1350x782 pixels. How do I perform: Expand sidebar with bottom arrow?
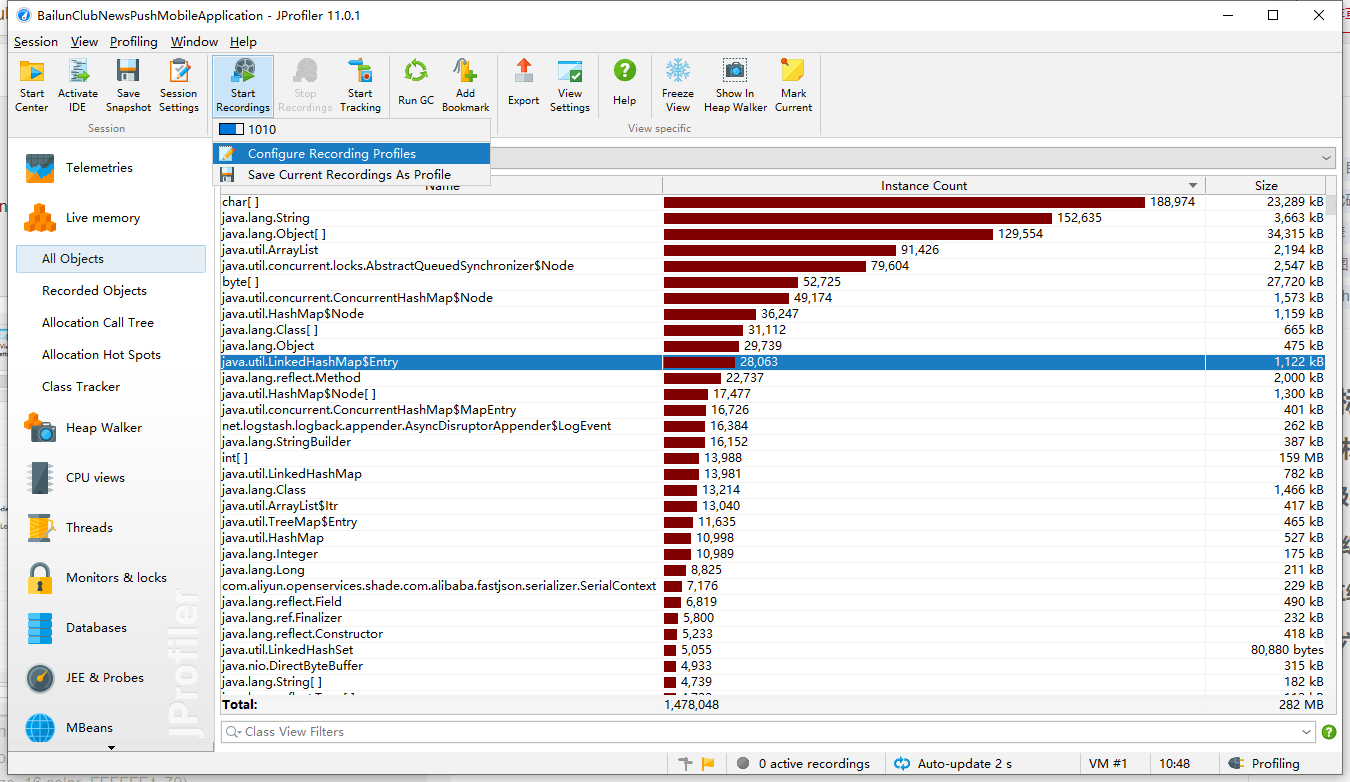click(x=111, y=747)
